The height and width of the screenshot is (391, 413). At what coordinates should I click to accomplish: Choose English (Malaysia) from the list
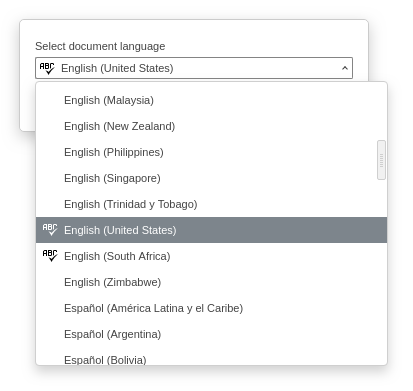pos(211,100)
